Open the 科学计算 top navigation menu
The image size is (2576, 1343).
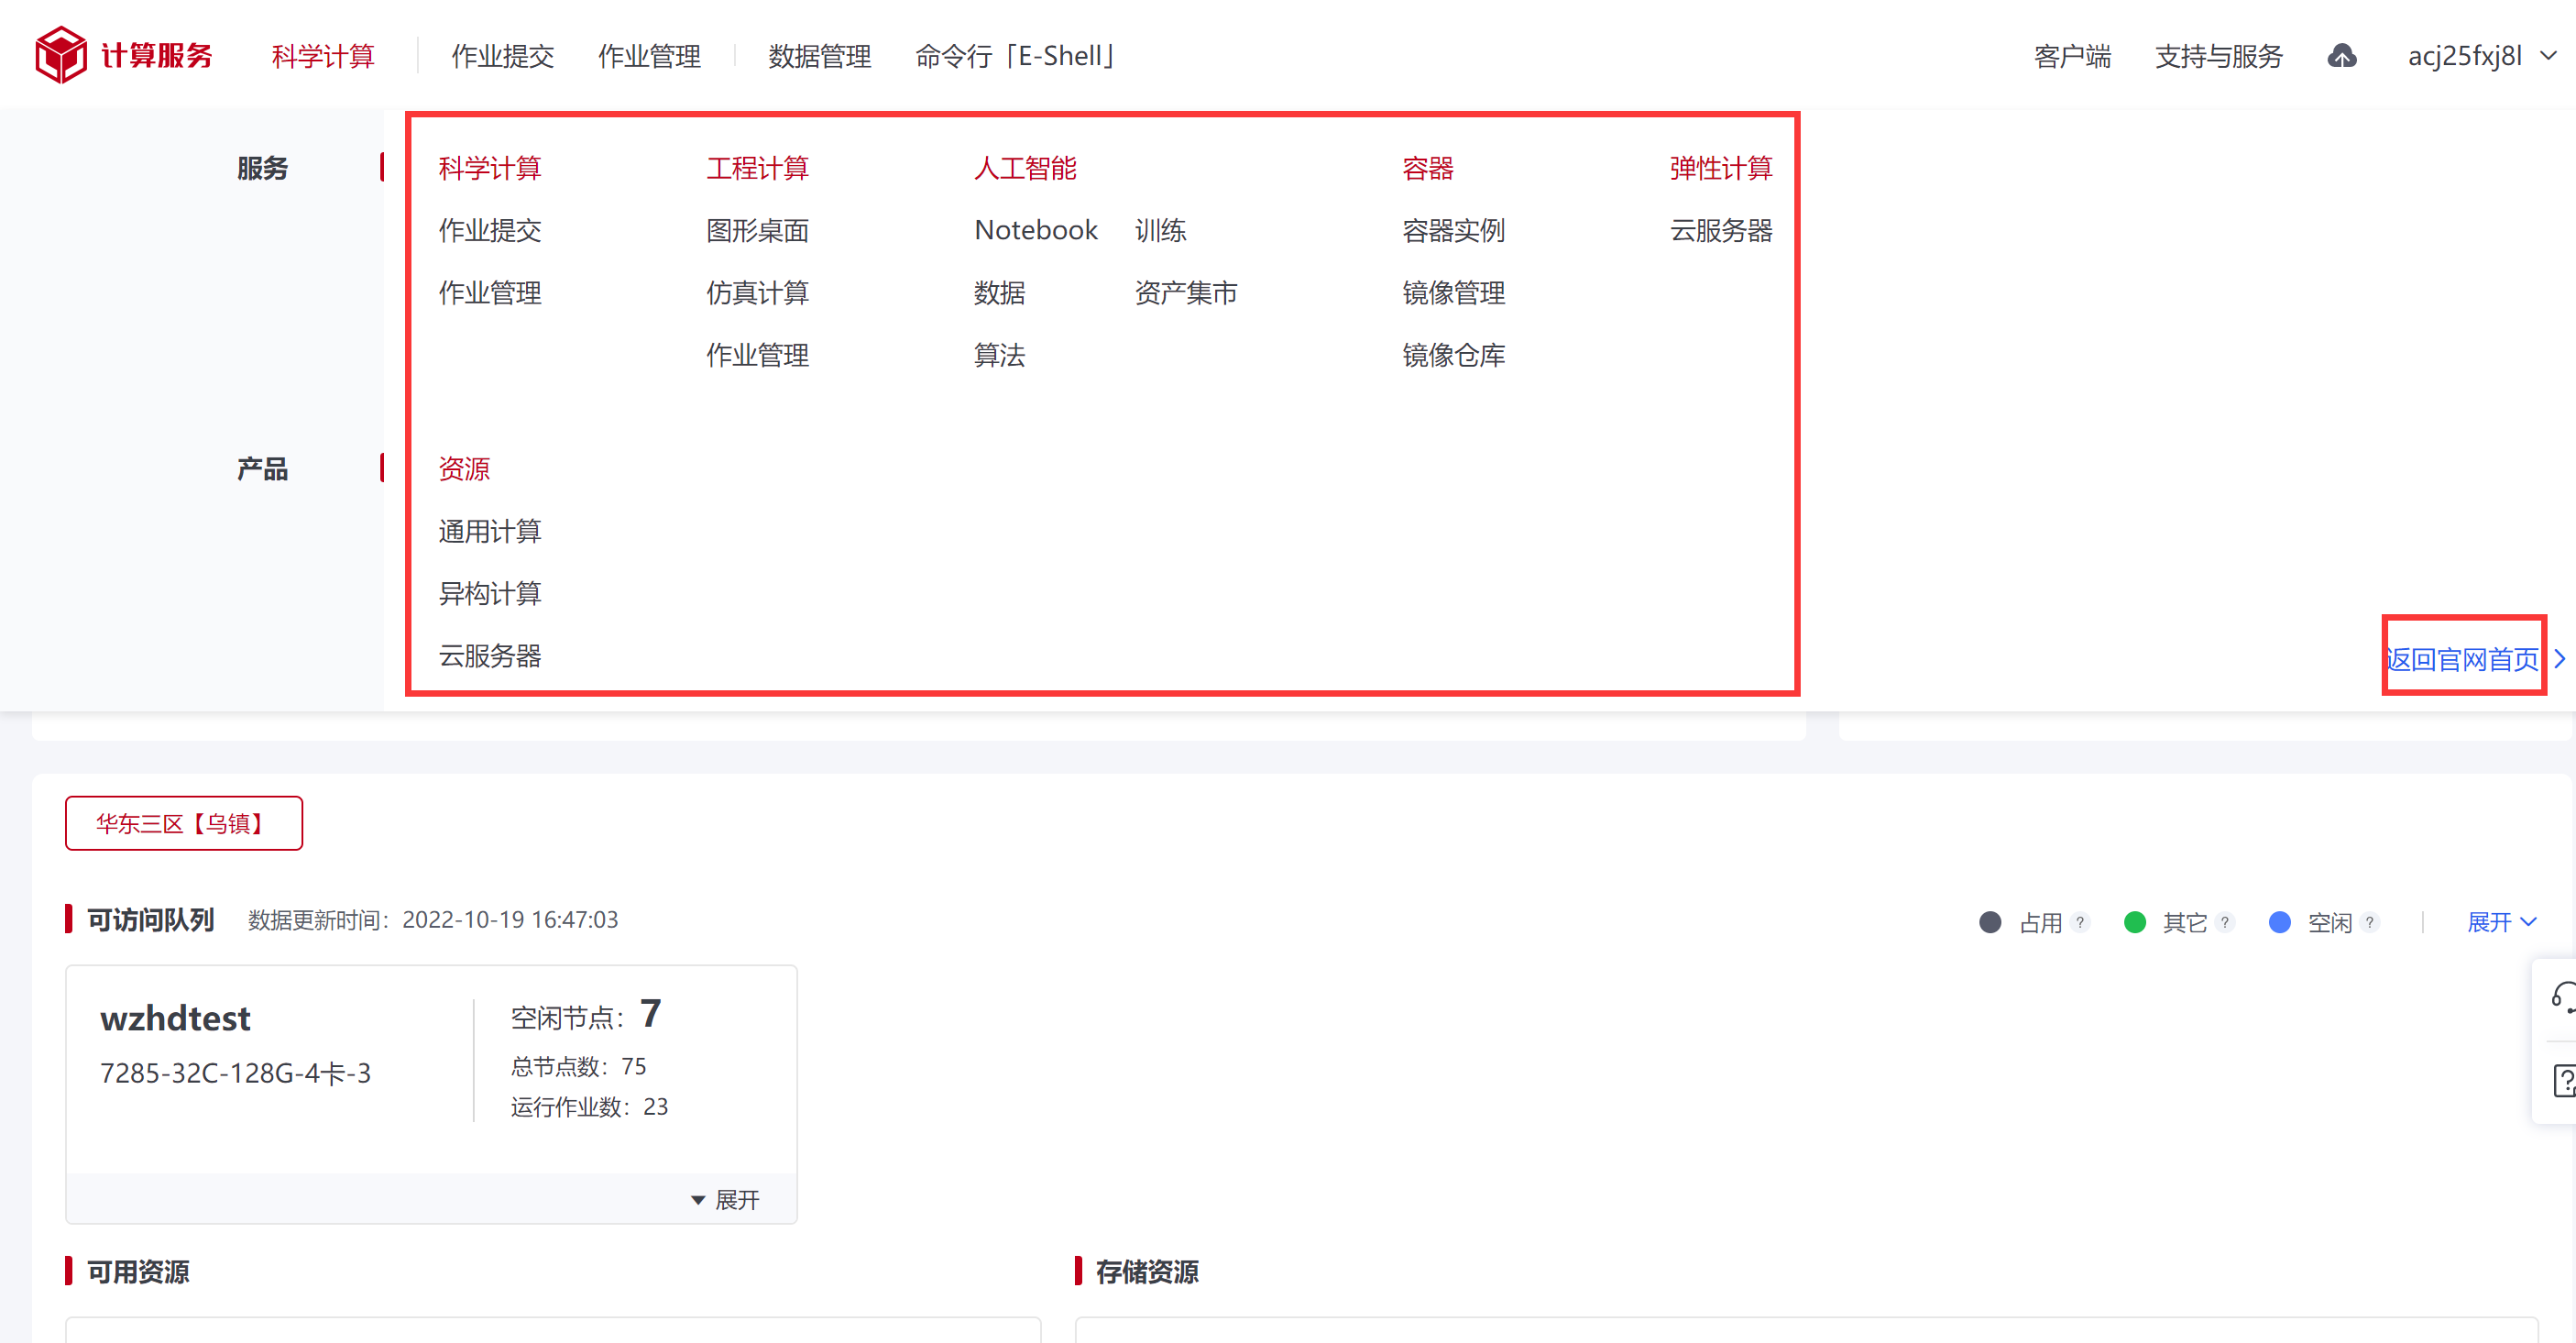point(323,56)
